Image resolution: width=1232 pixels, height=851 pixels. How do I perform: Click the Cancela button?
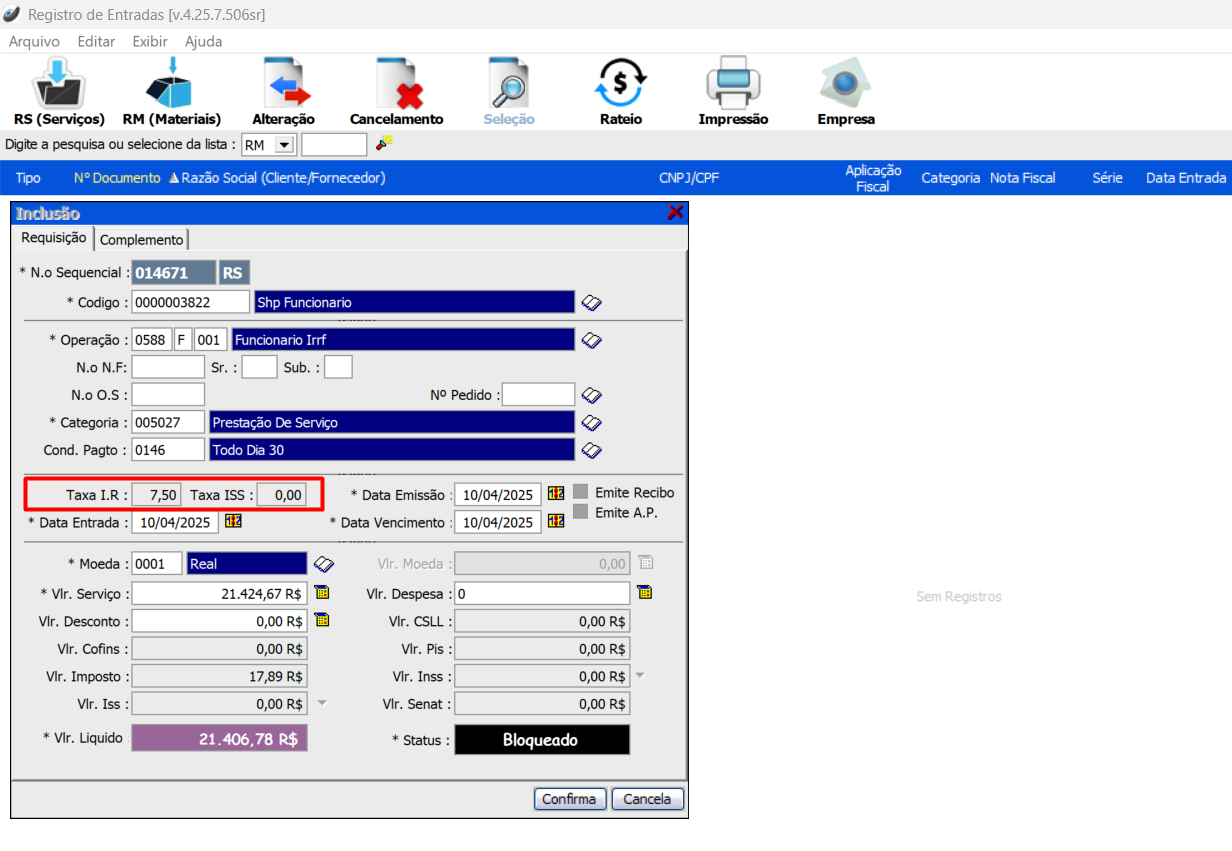pos(647,799)
